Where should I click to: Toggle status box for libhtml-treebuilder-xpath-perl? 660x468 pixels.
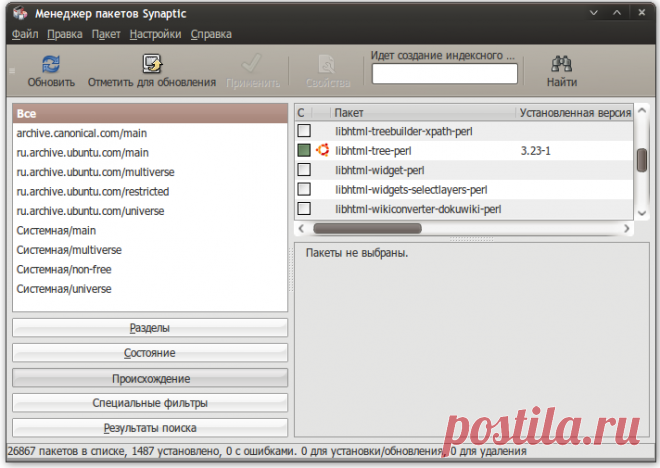pos(304,131)
